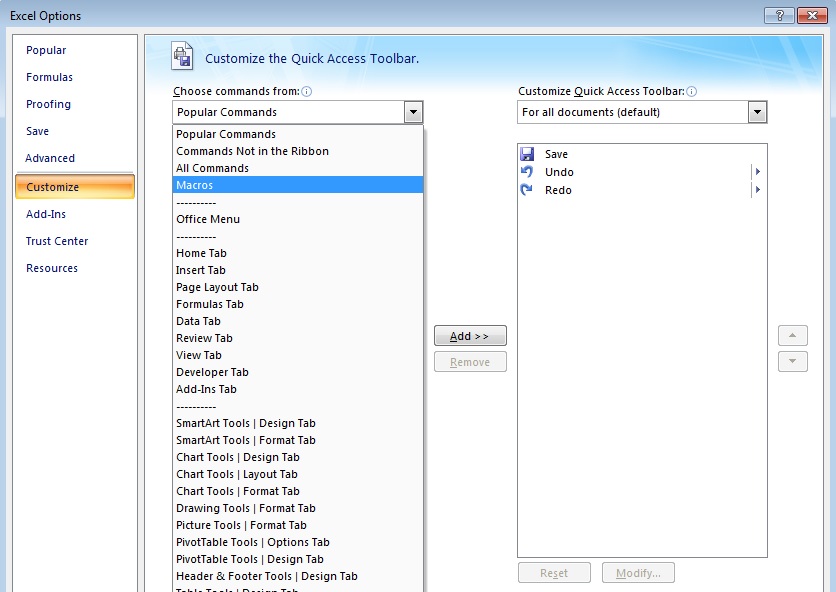This screenshot has width=836, height=592.
Task: Click the Reset button
Action: (554, 573)
